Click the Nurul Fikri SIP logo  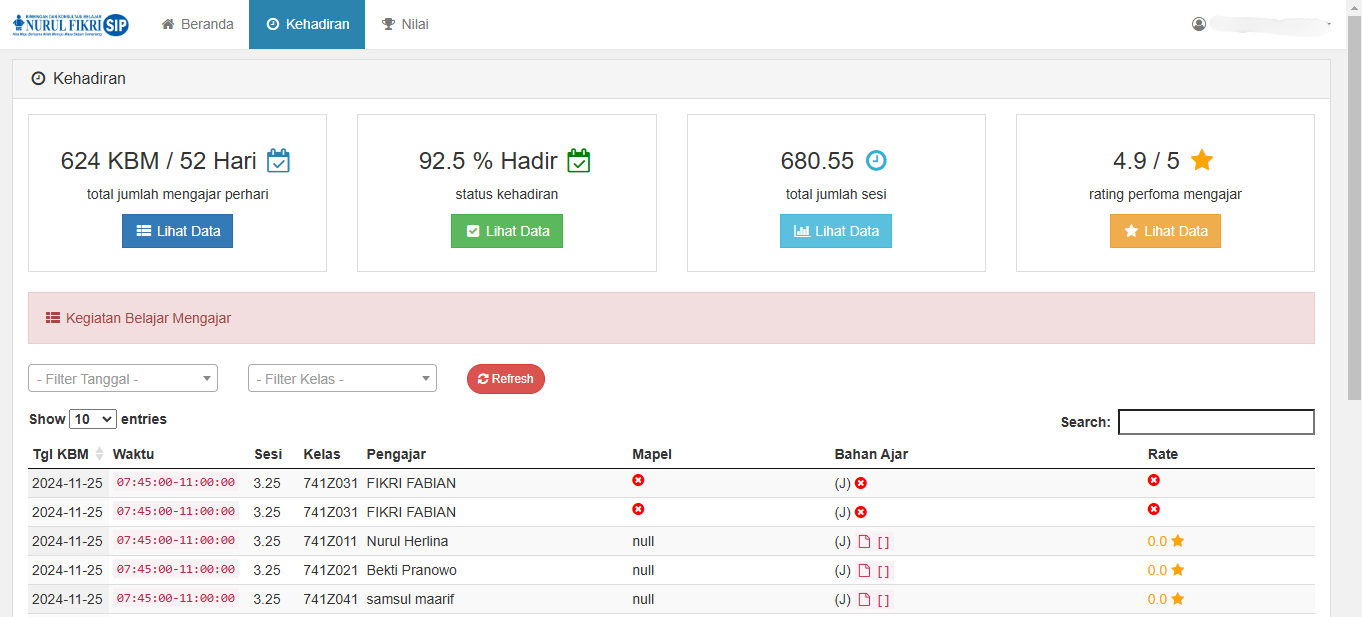click(70, 24)
